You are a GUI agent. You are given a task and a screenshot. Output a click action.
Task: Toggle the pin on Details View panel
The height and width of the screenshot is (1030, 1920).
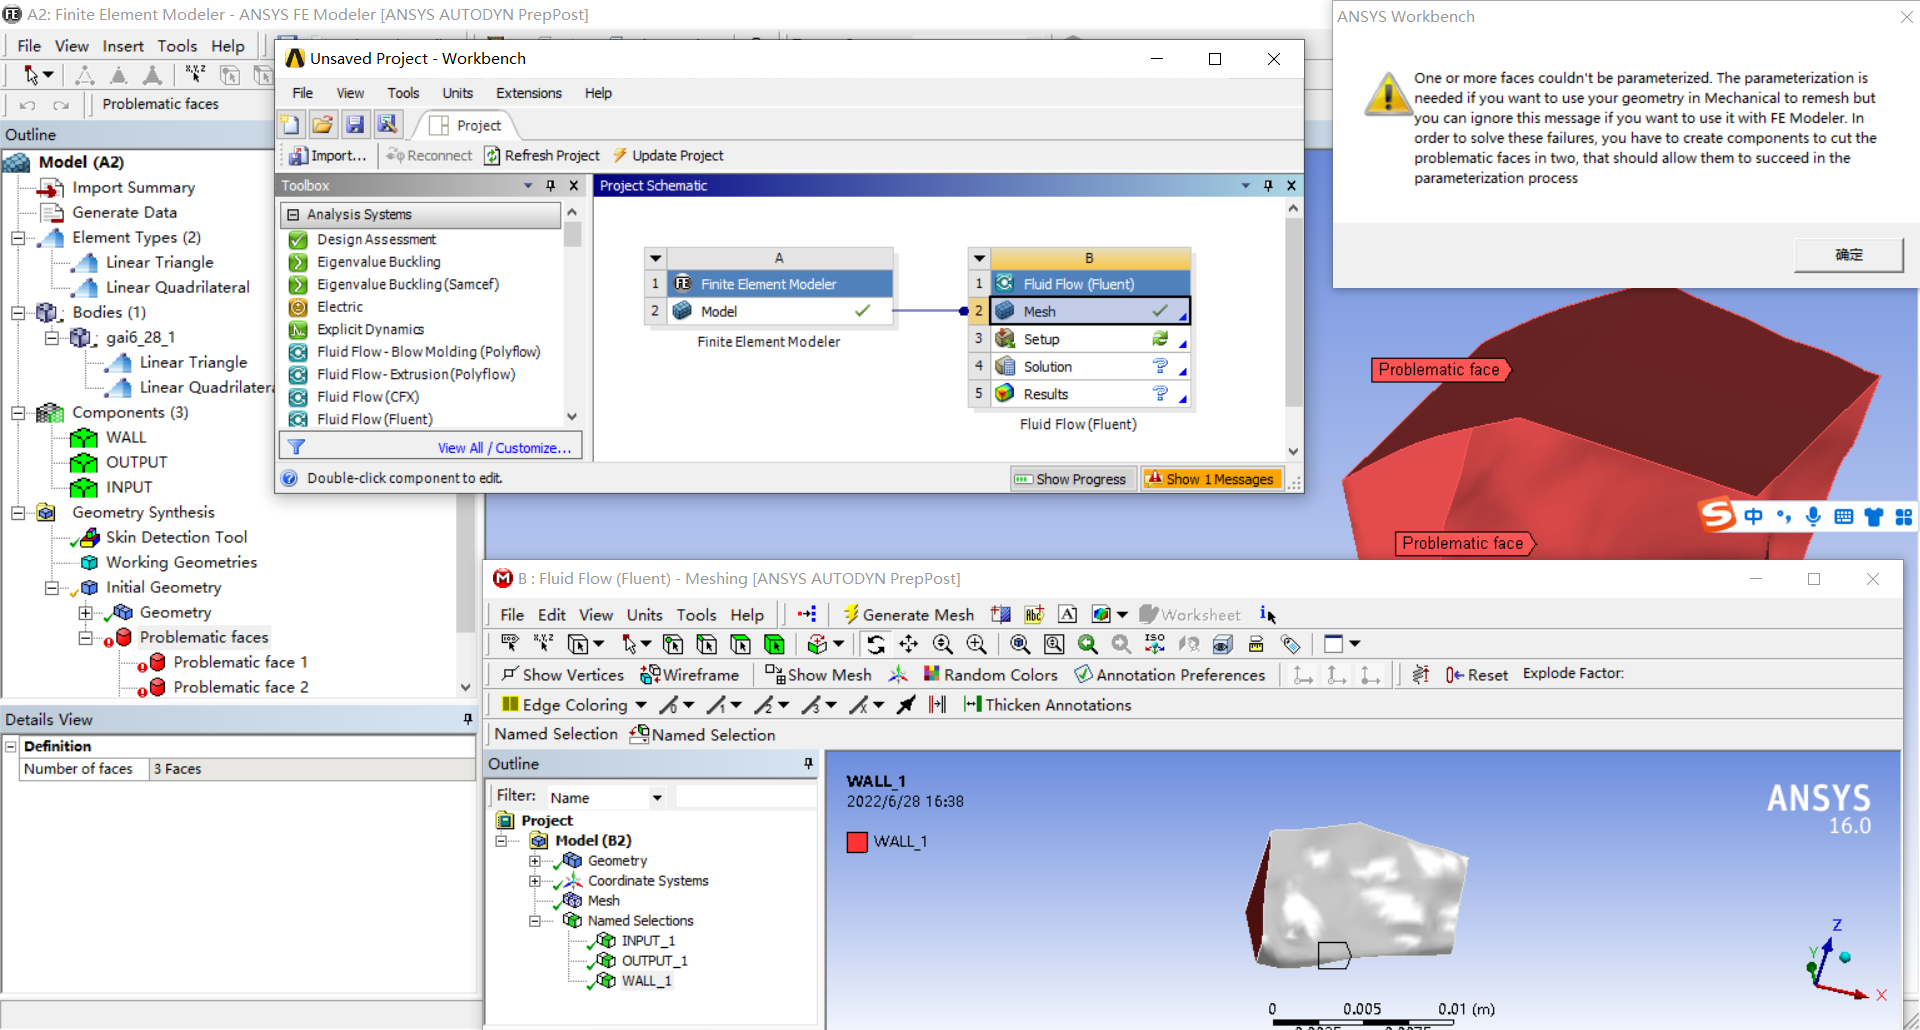point(467,719)
